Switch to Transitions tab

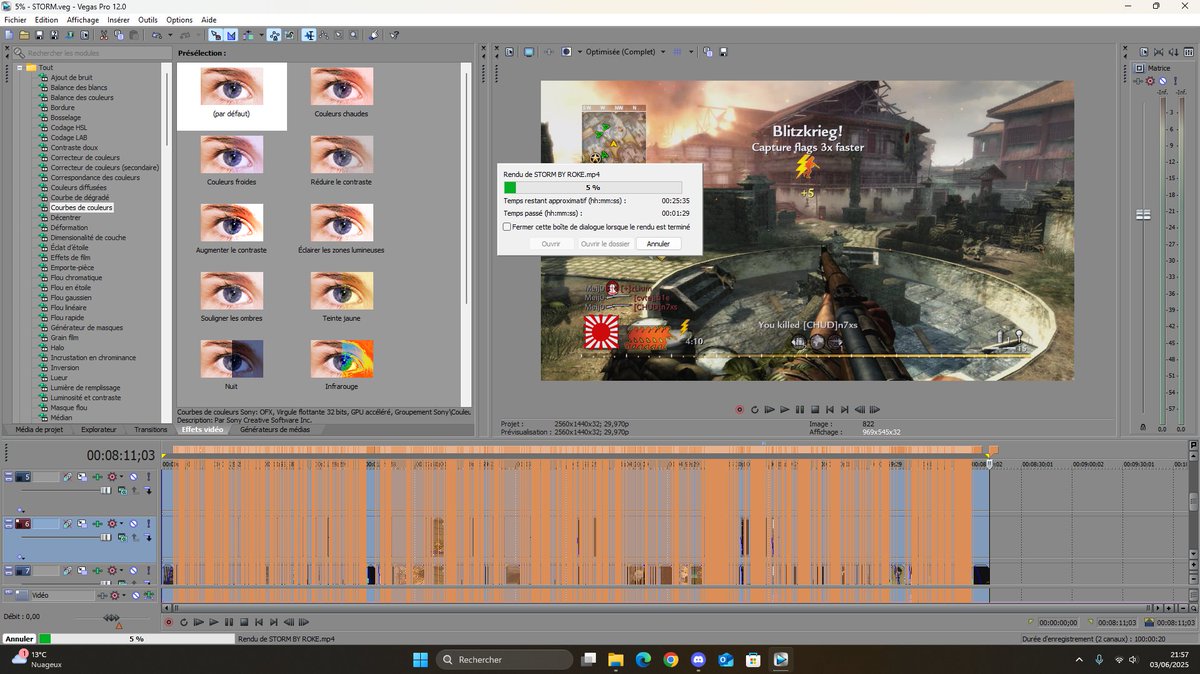[x=151, y=429]
